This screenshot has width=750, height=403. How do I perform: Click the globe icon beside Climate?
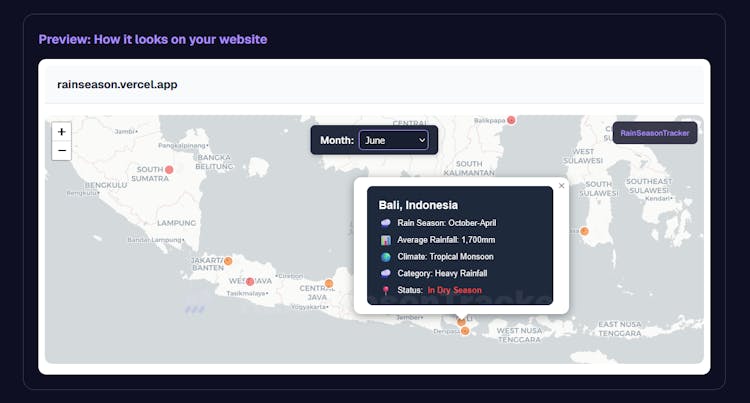[386, 257]
